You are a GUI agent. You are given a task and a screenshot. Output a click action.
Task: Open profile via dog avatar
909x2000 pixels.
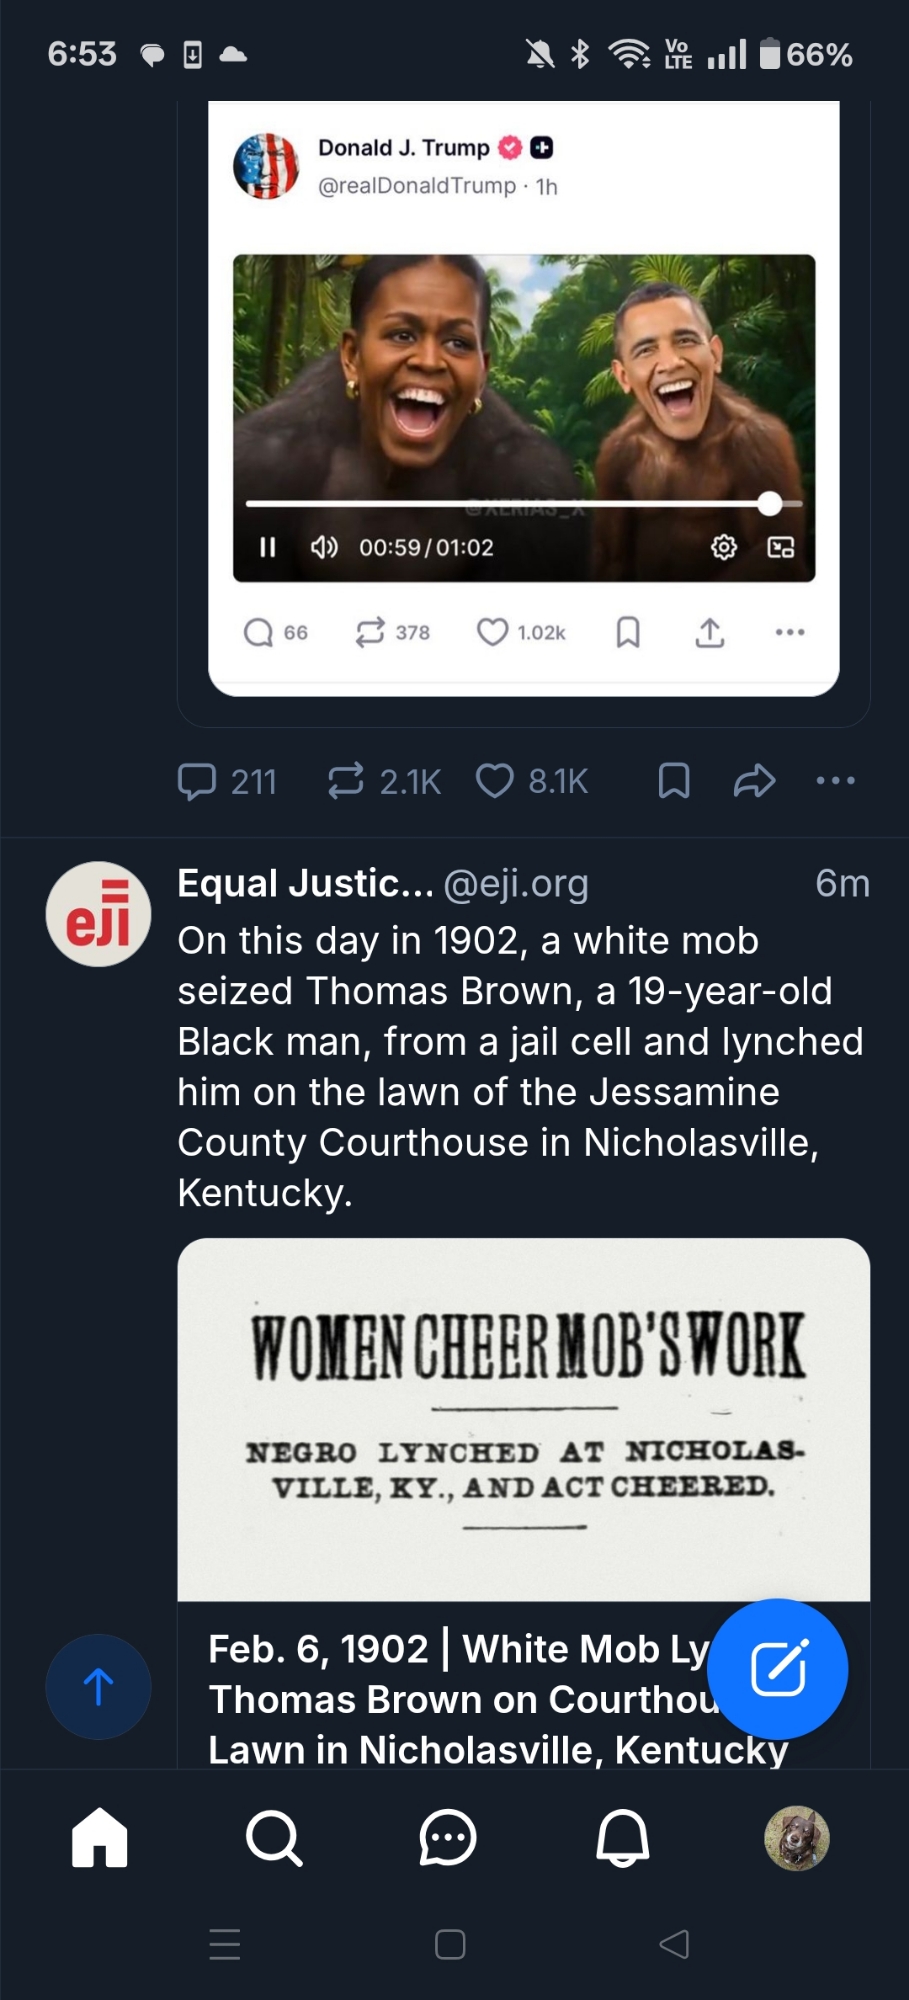796,1837
